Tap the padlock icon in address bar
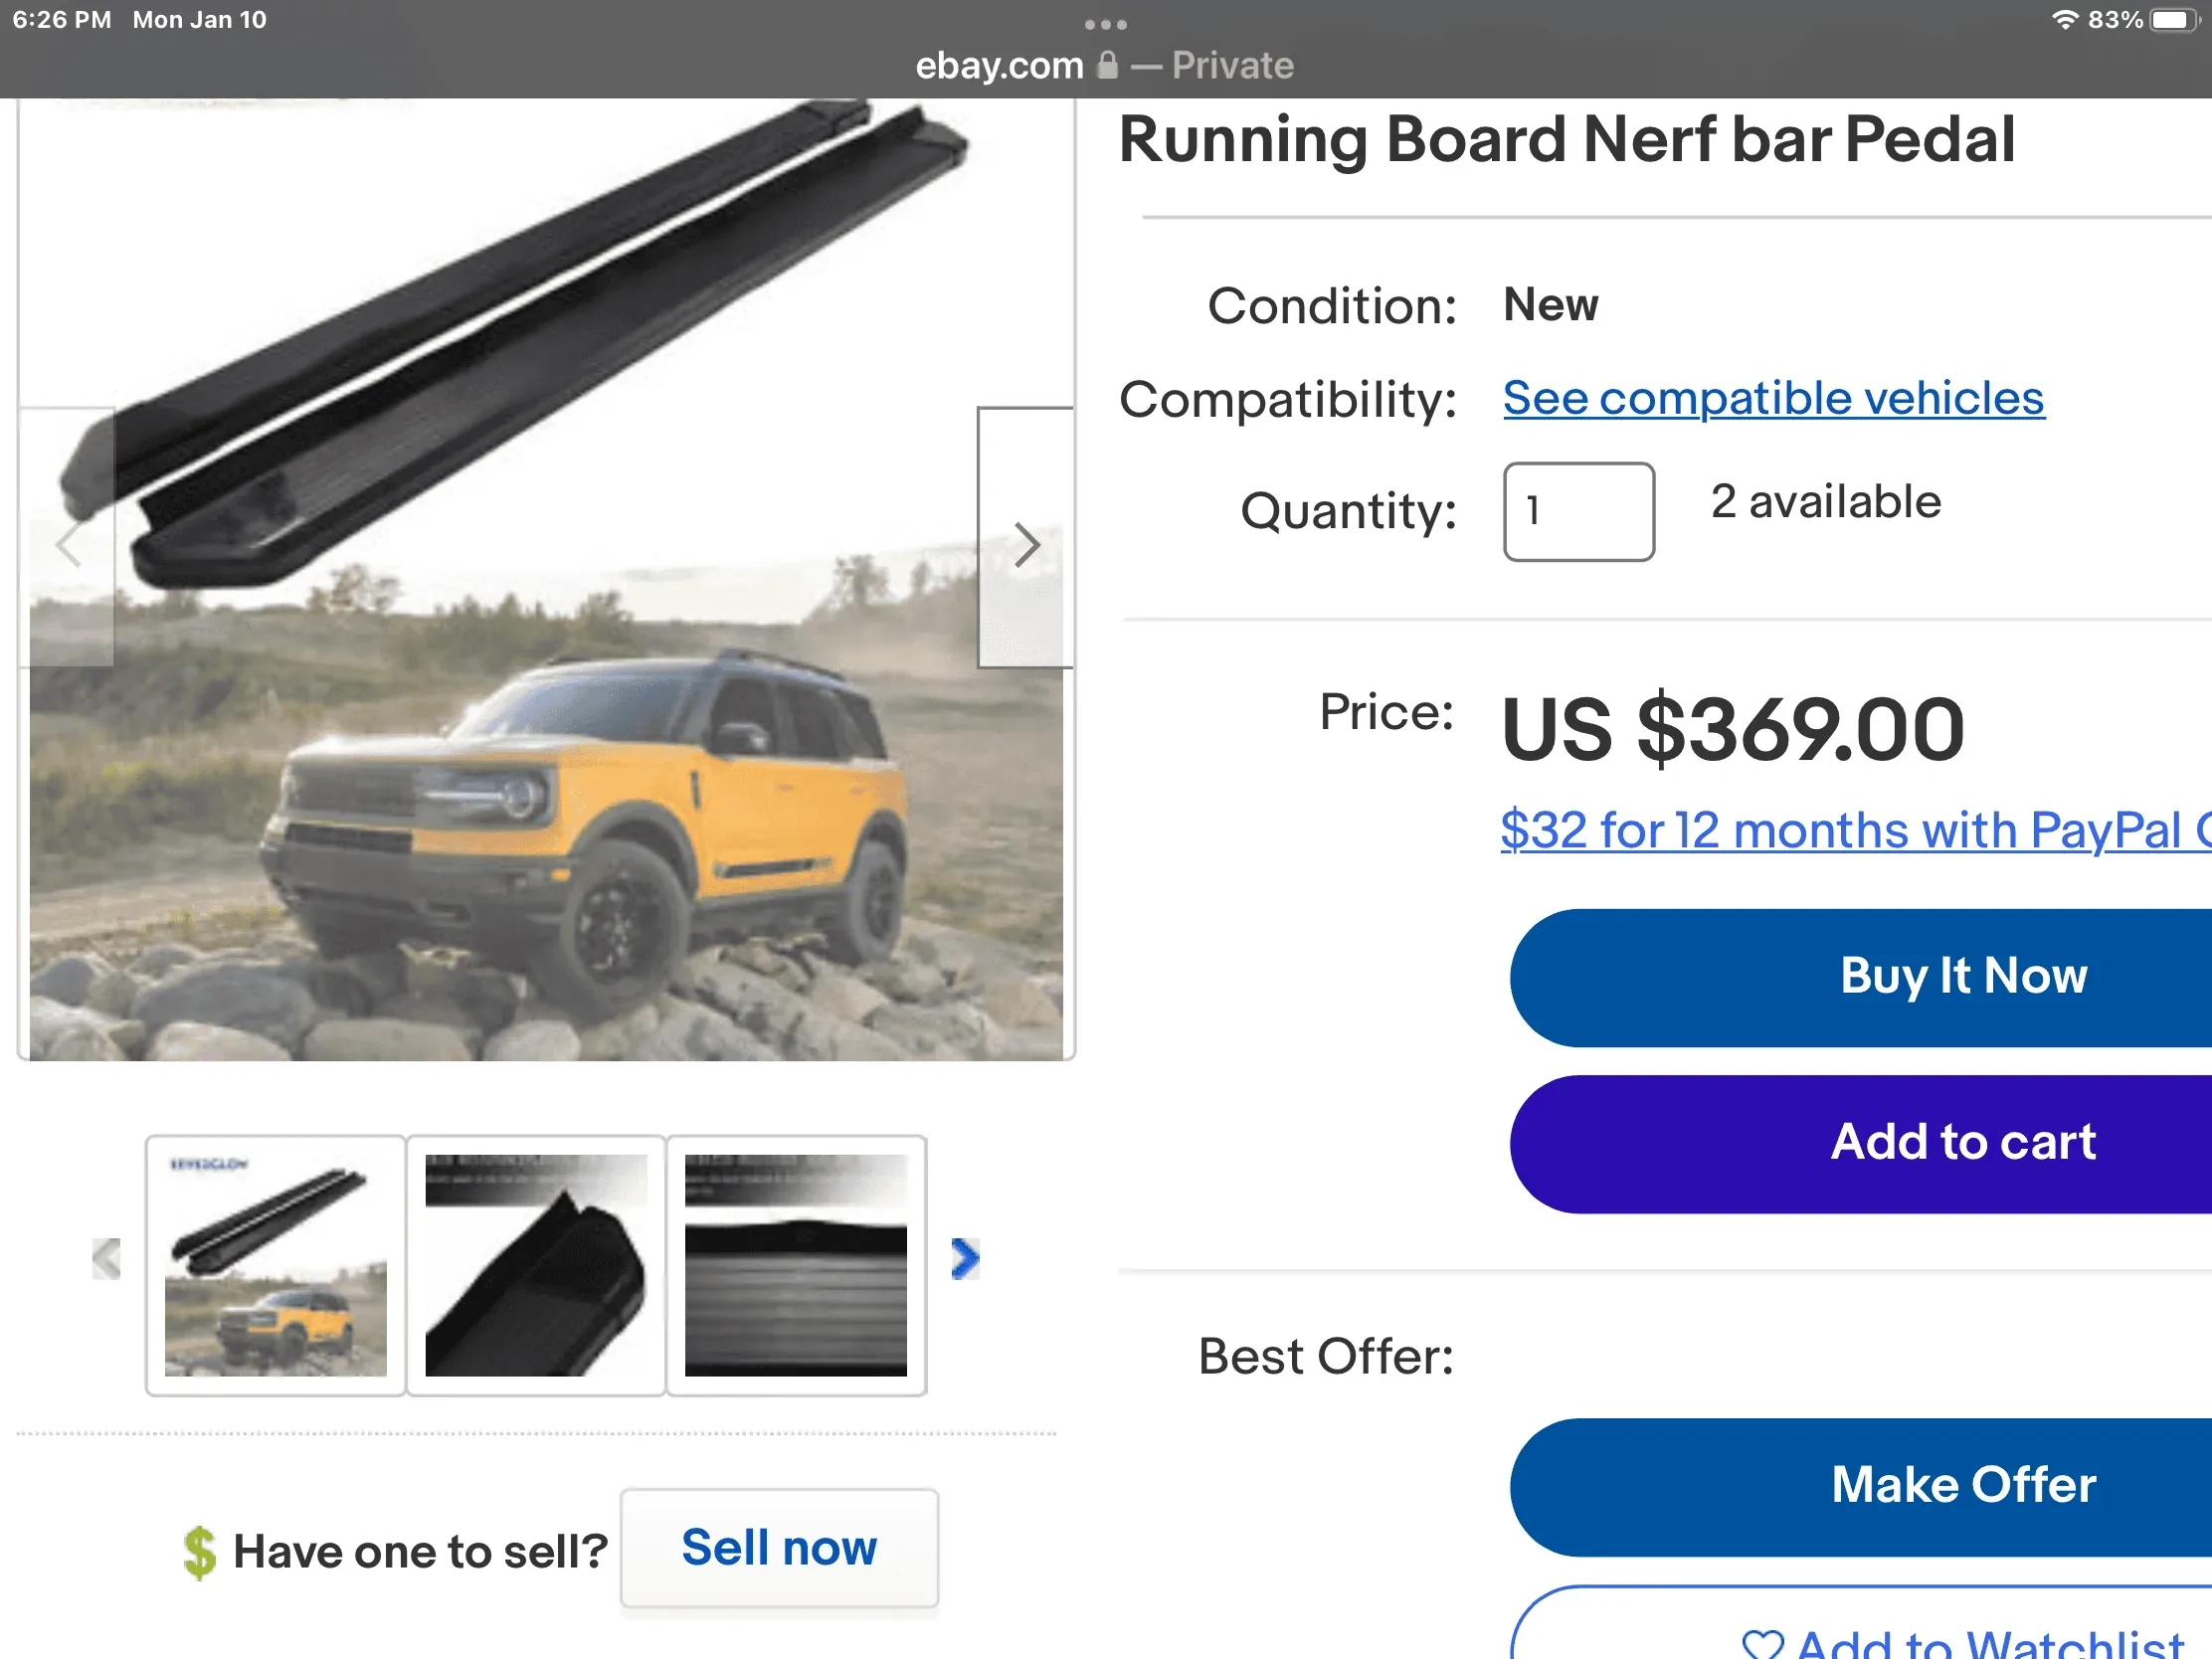2212x1659 pixels. coord(1107,66)
